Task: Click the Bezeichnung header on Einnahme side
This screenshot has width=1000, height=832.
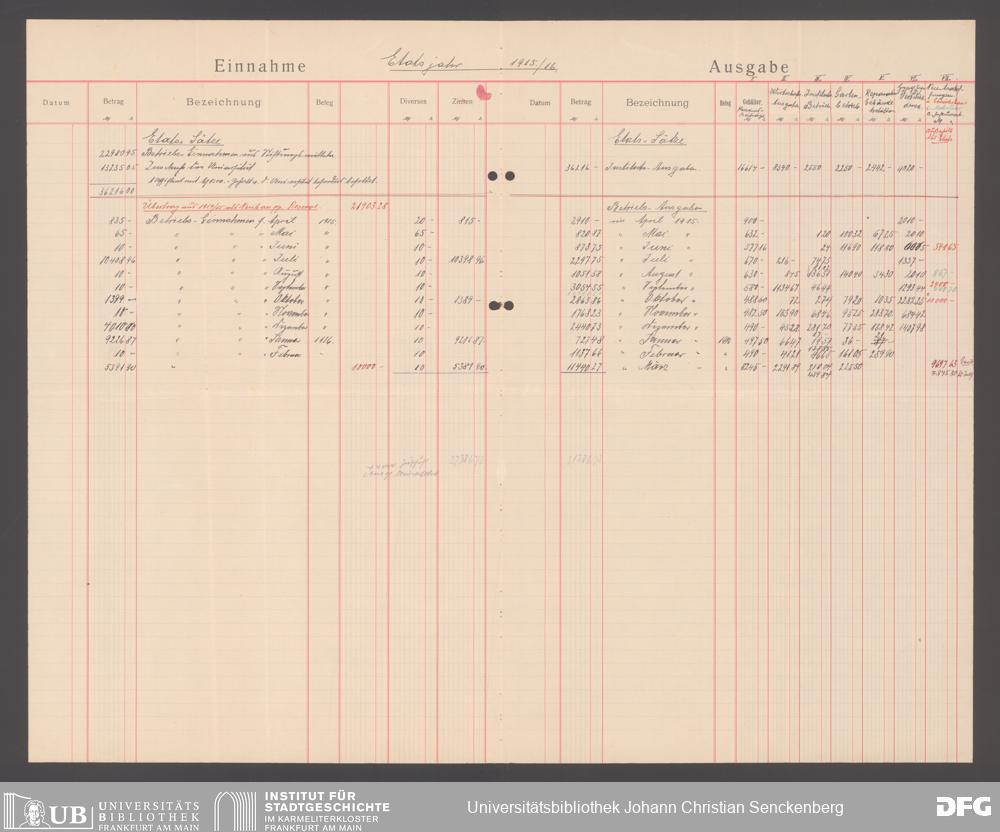Action: pyautogui.click(x=223, y=102)
